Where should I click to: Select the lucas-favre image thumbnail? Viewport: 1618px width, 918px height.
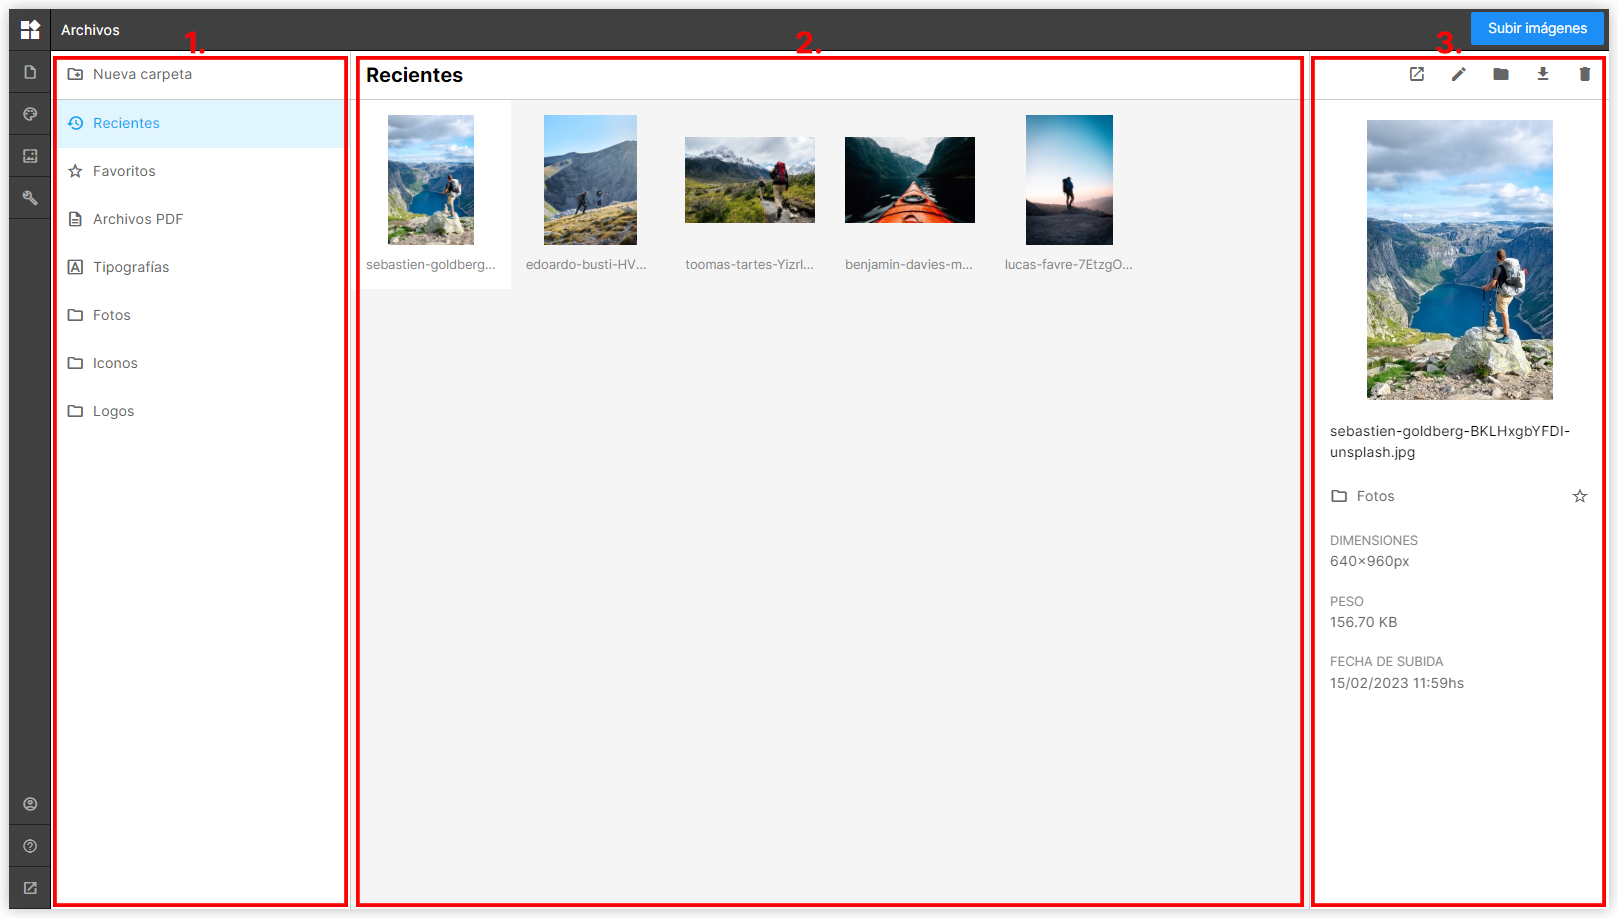pyautogui.click(x=1069, y=180)
